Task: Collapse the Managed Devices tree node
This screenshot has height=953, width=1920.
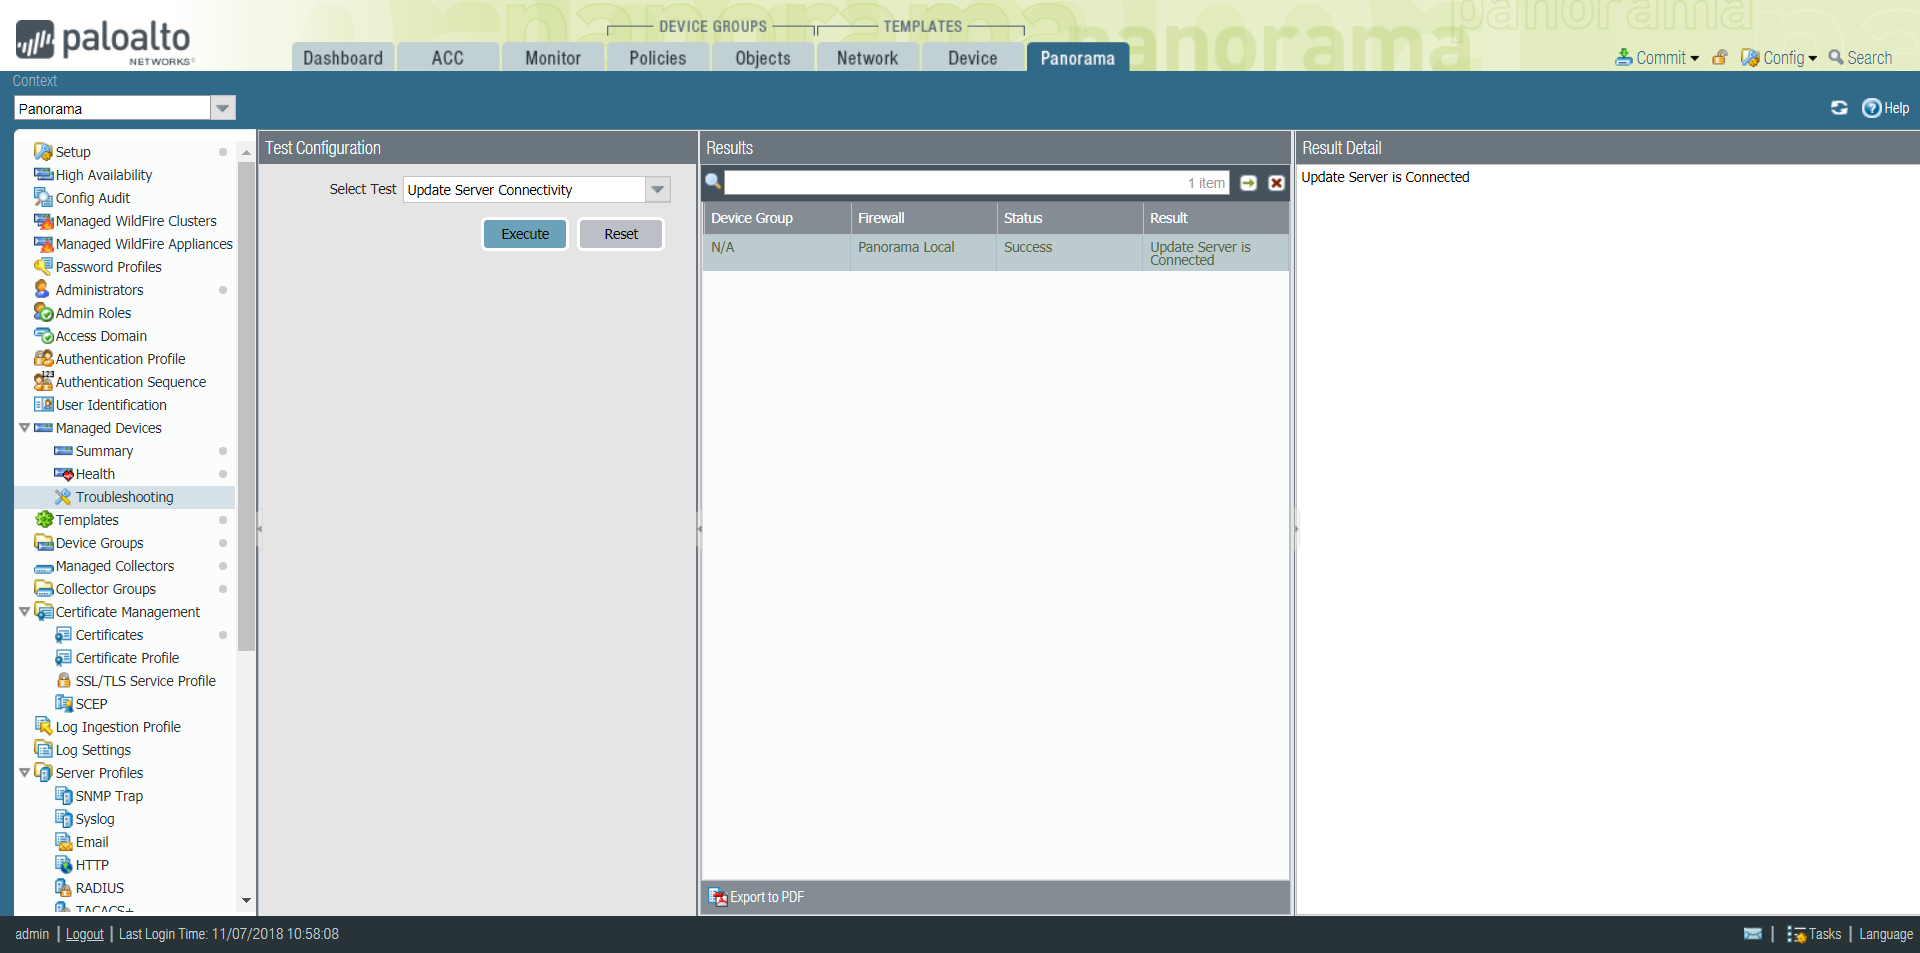Action: 24,428
